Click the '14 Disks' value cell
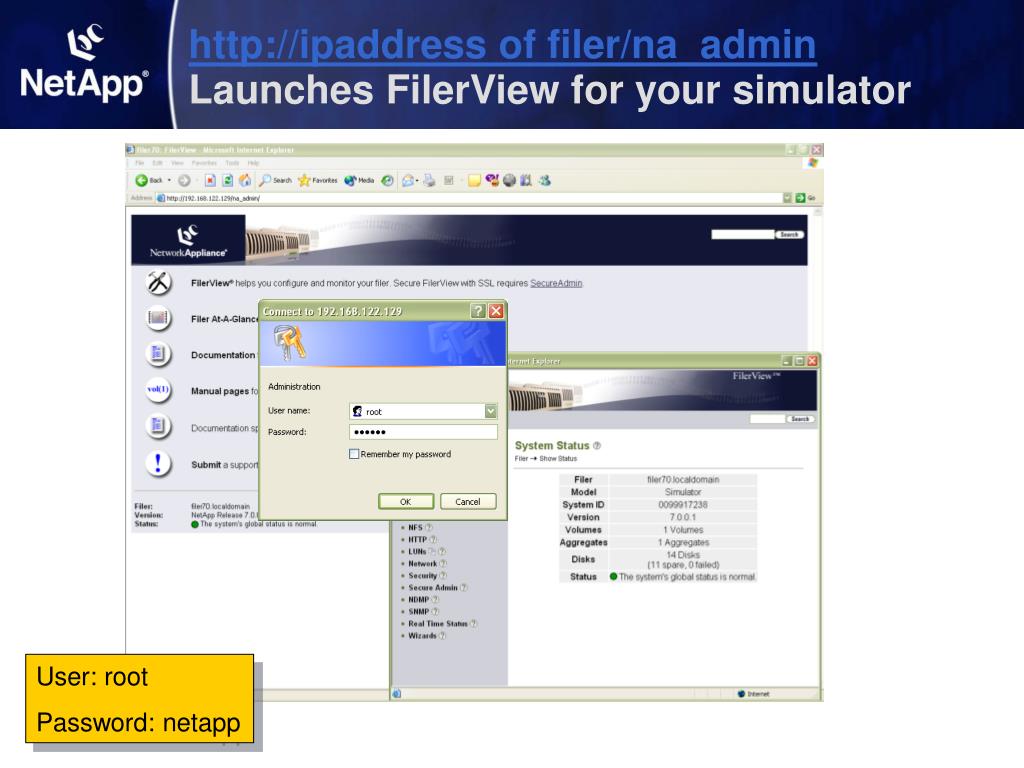 pyautogui.click(x=682, y=560)
